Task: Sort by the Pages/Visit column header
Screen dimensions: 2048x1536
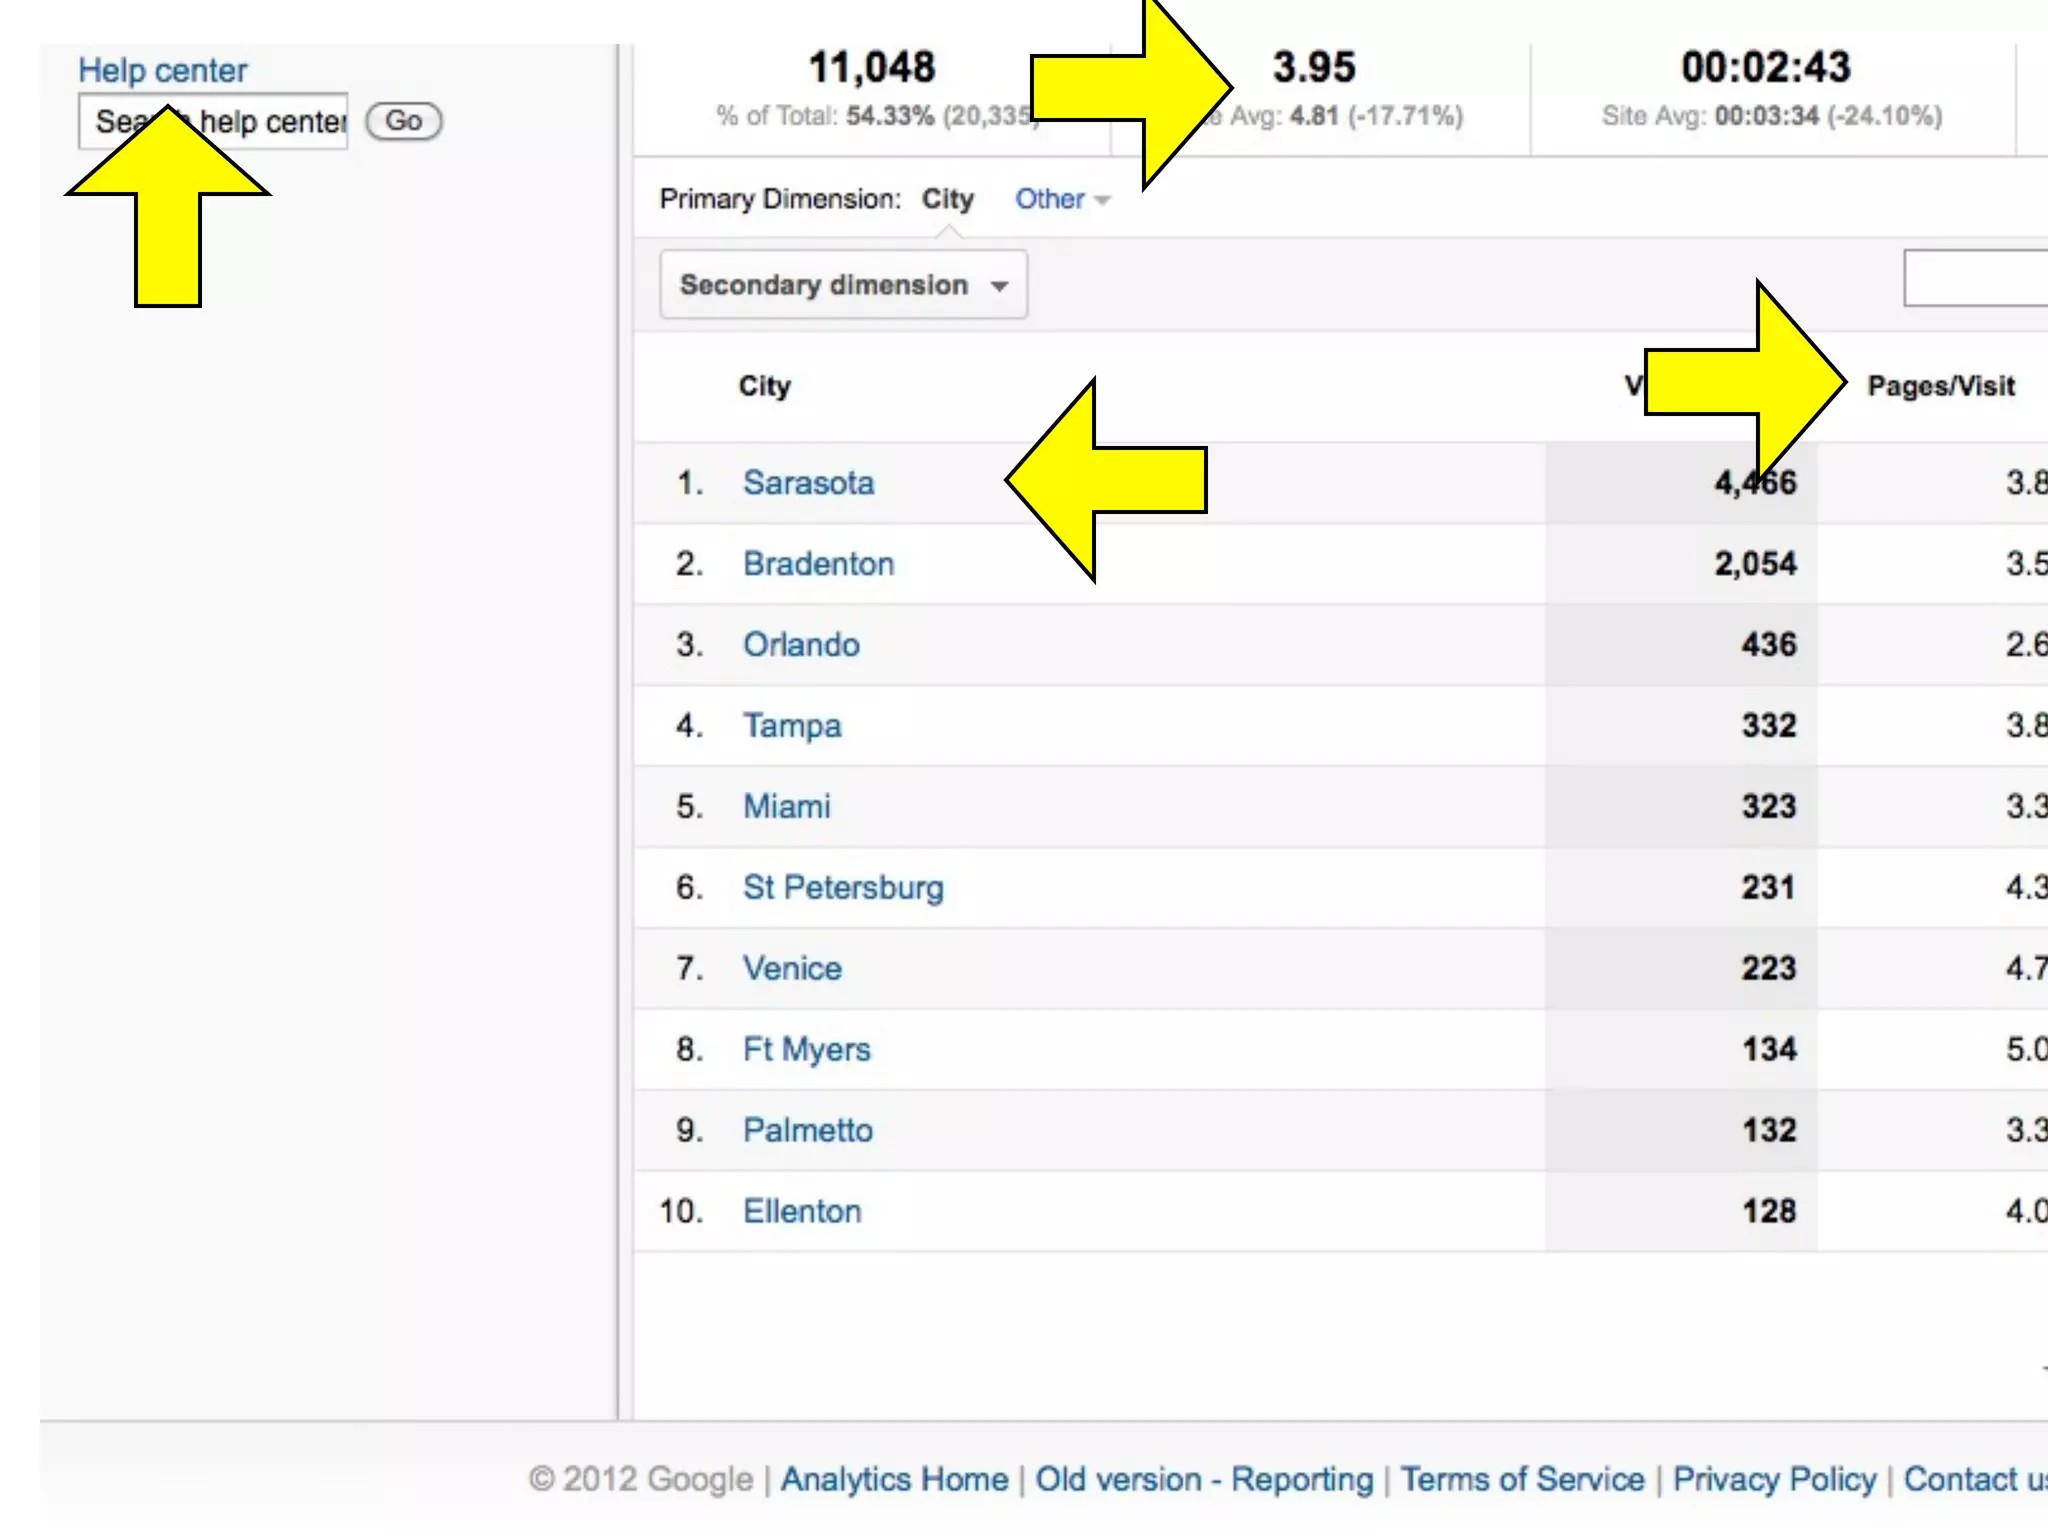Action: [1940, 386]
